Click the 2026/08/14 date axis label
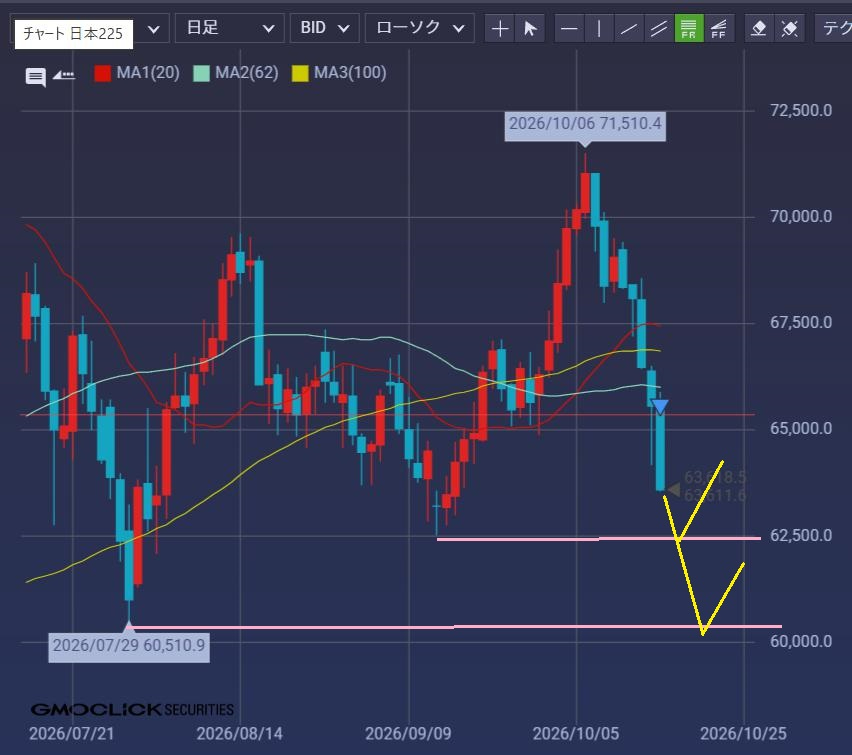 [240, 734]
